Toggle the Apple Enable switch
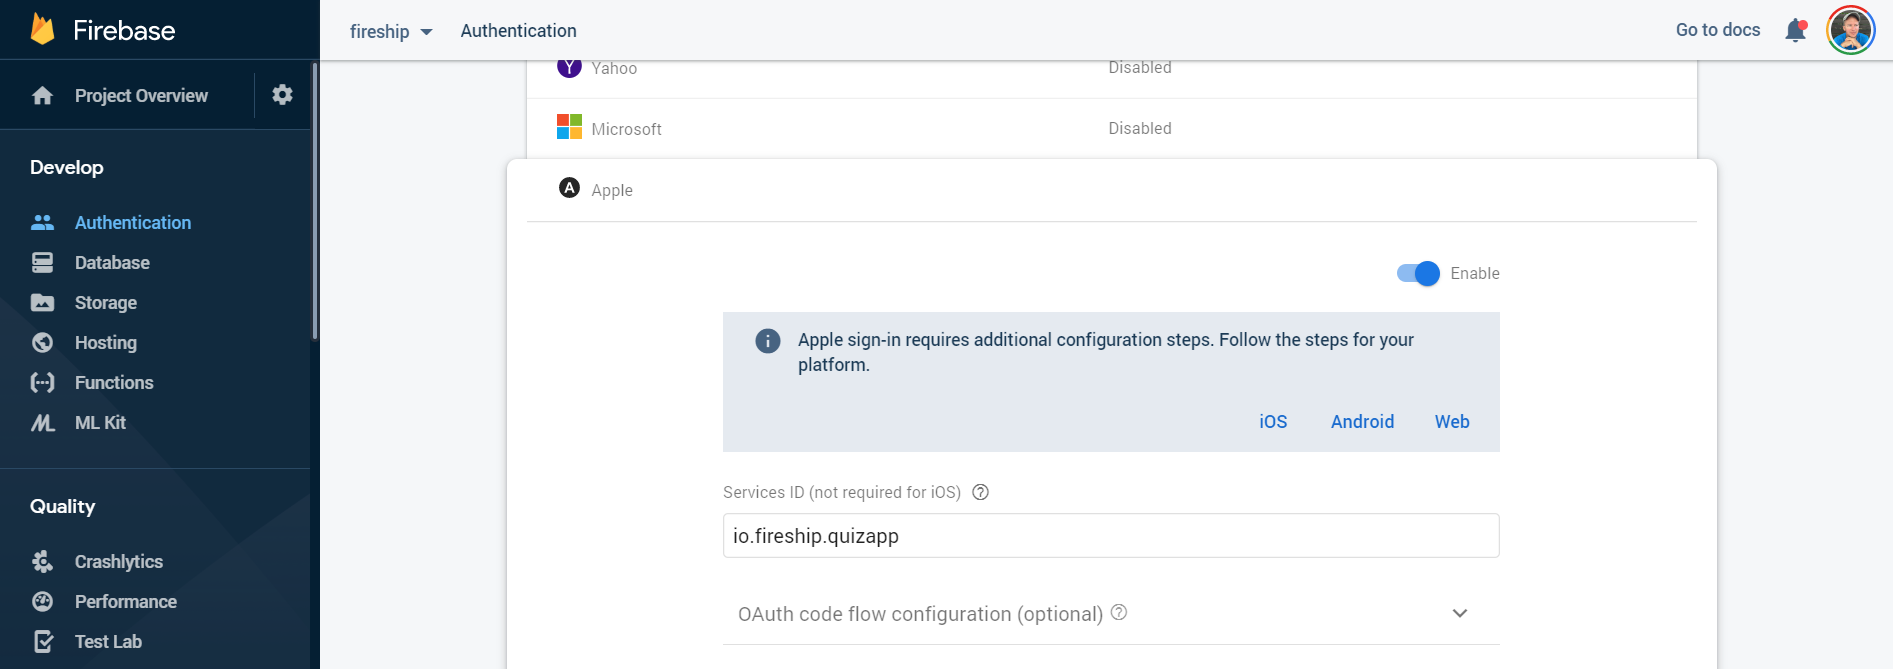The image size is (1893, 669). pyautogui.click(x=1418, y=273)
